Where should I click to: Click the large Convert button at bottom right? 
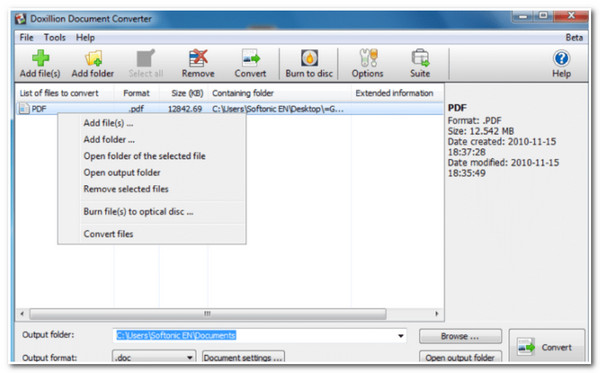coord(547,346)
